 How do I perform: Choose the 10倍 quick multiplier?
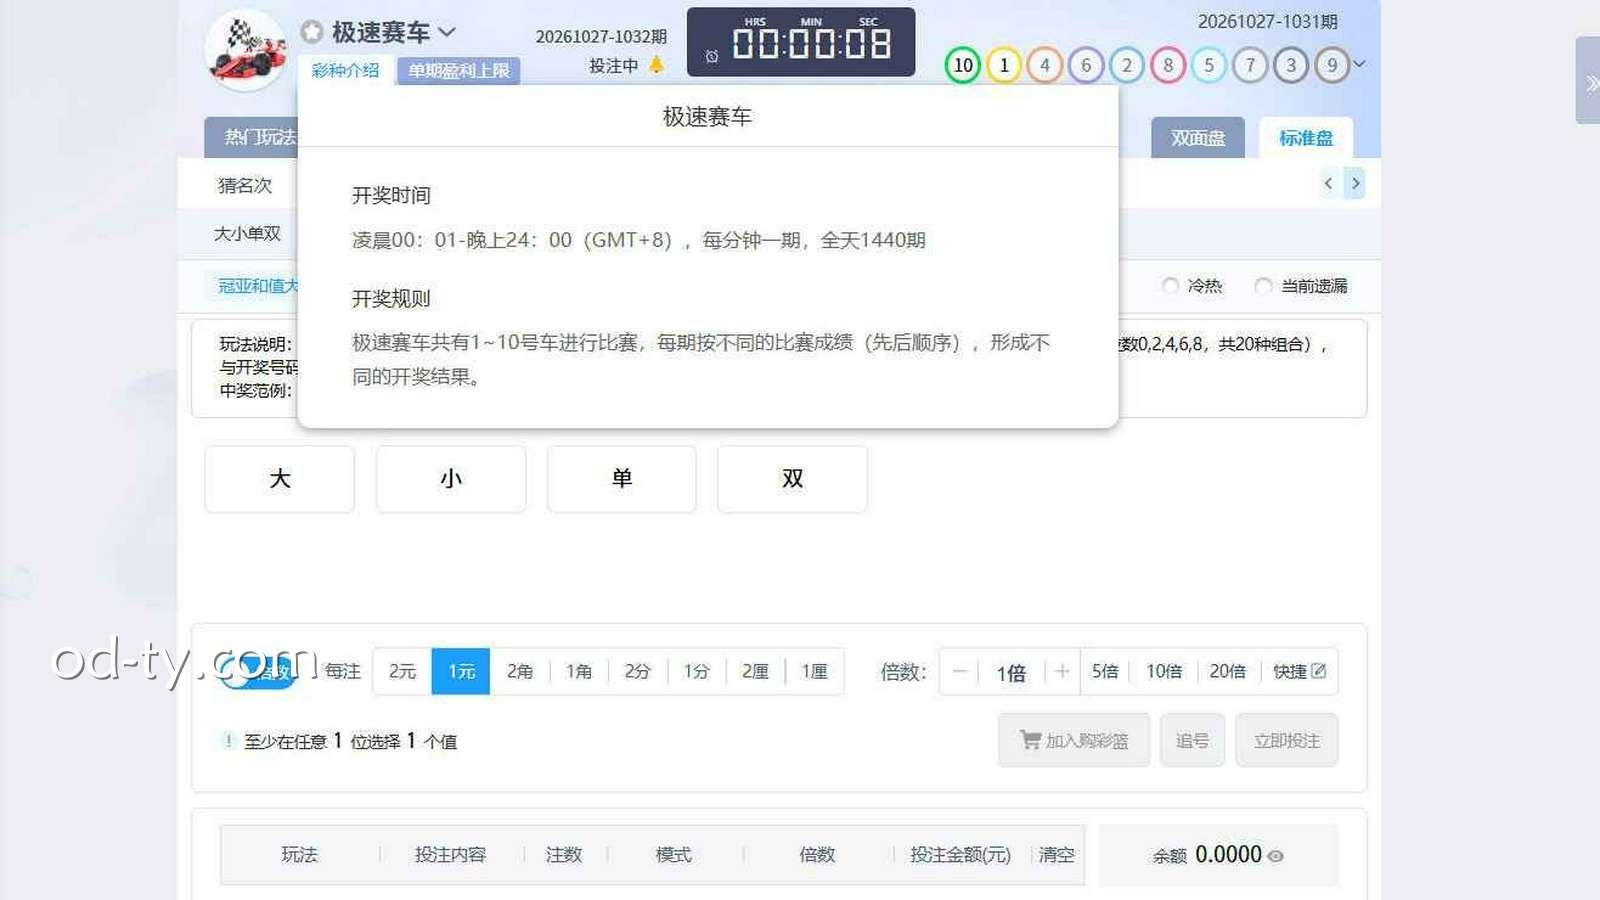pyautogui.click(x=1164, y=671)
